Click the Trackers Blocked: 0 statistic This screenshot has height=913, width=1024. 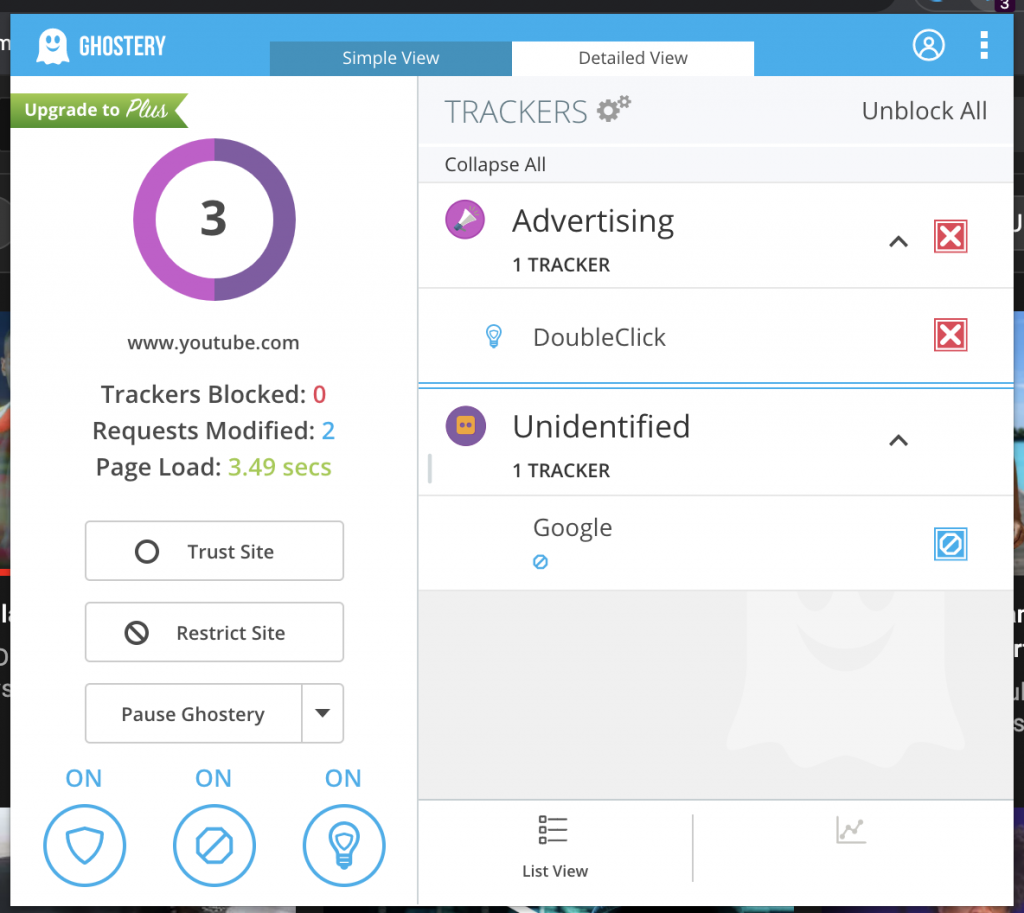coord(214,394)
